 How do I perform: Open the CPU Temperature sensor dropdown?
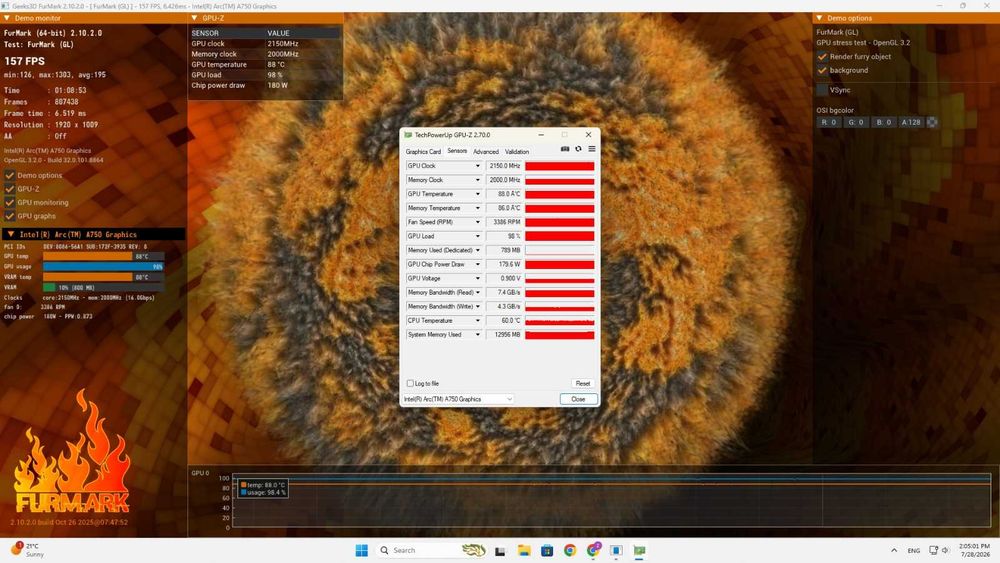pos(477,320)
